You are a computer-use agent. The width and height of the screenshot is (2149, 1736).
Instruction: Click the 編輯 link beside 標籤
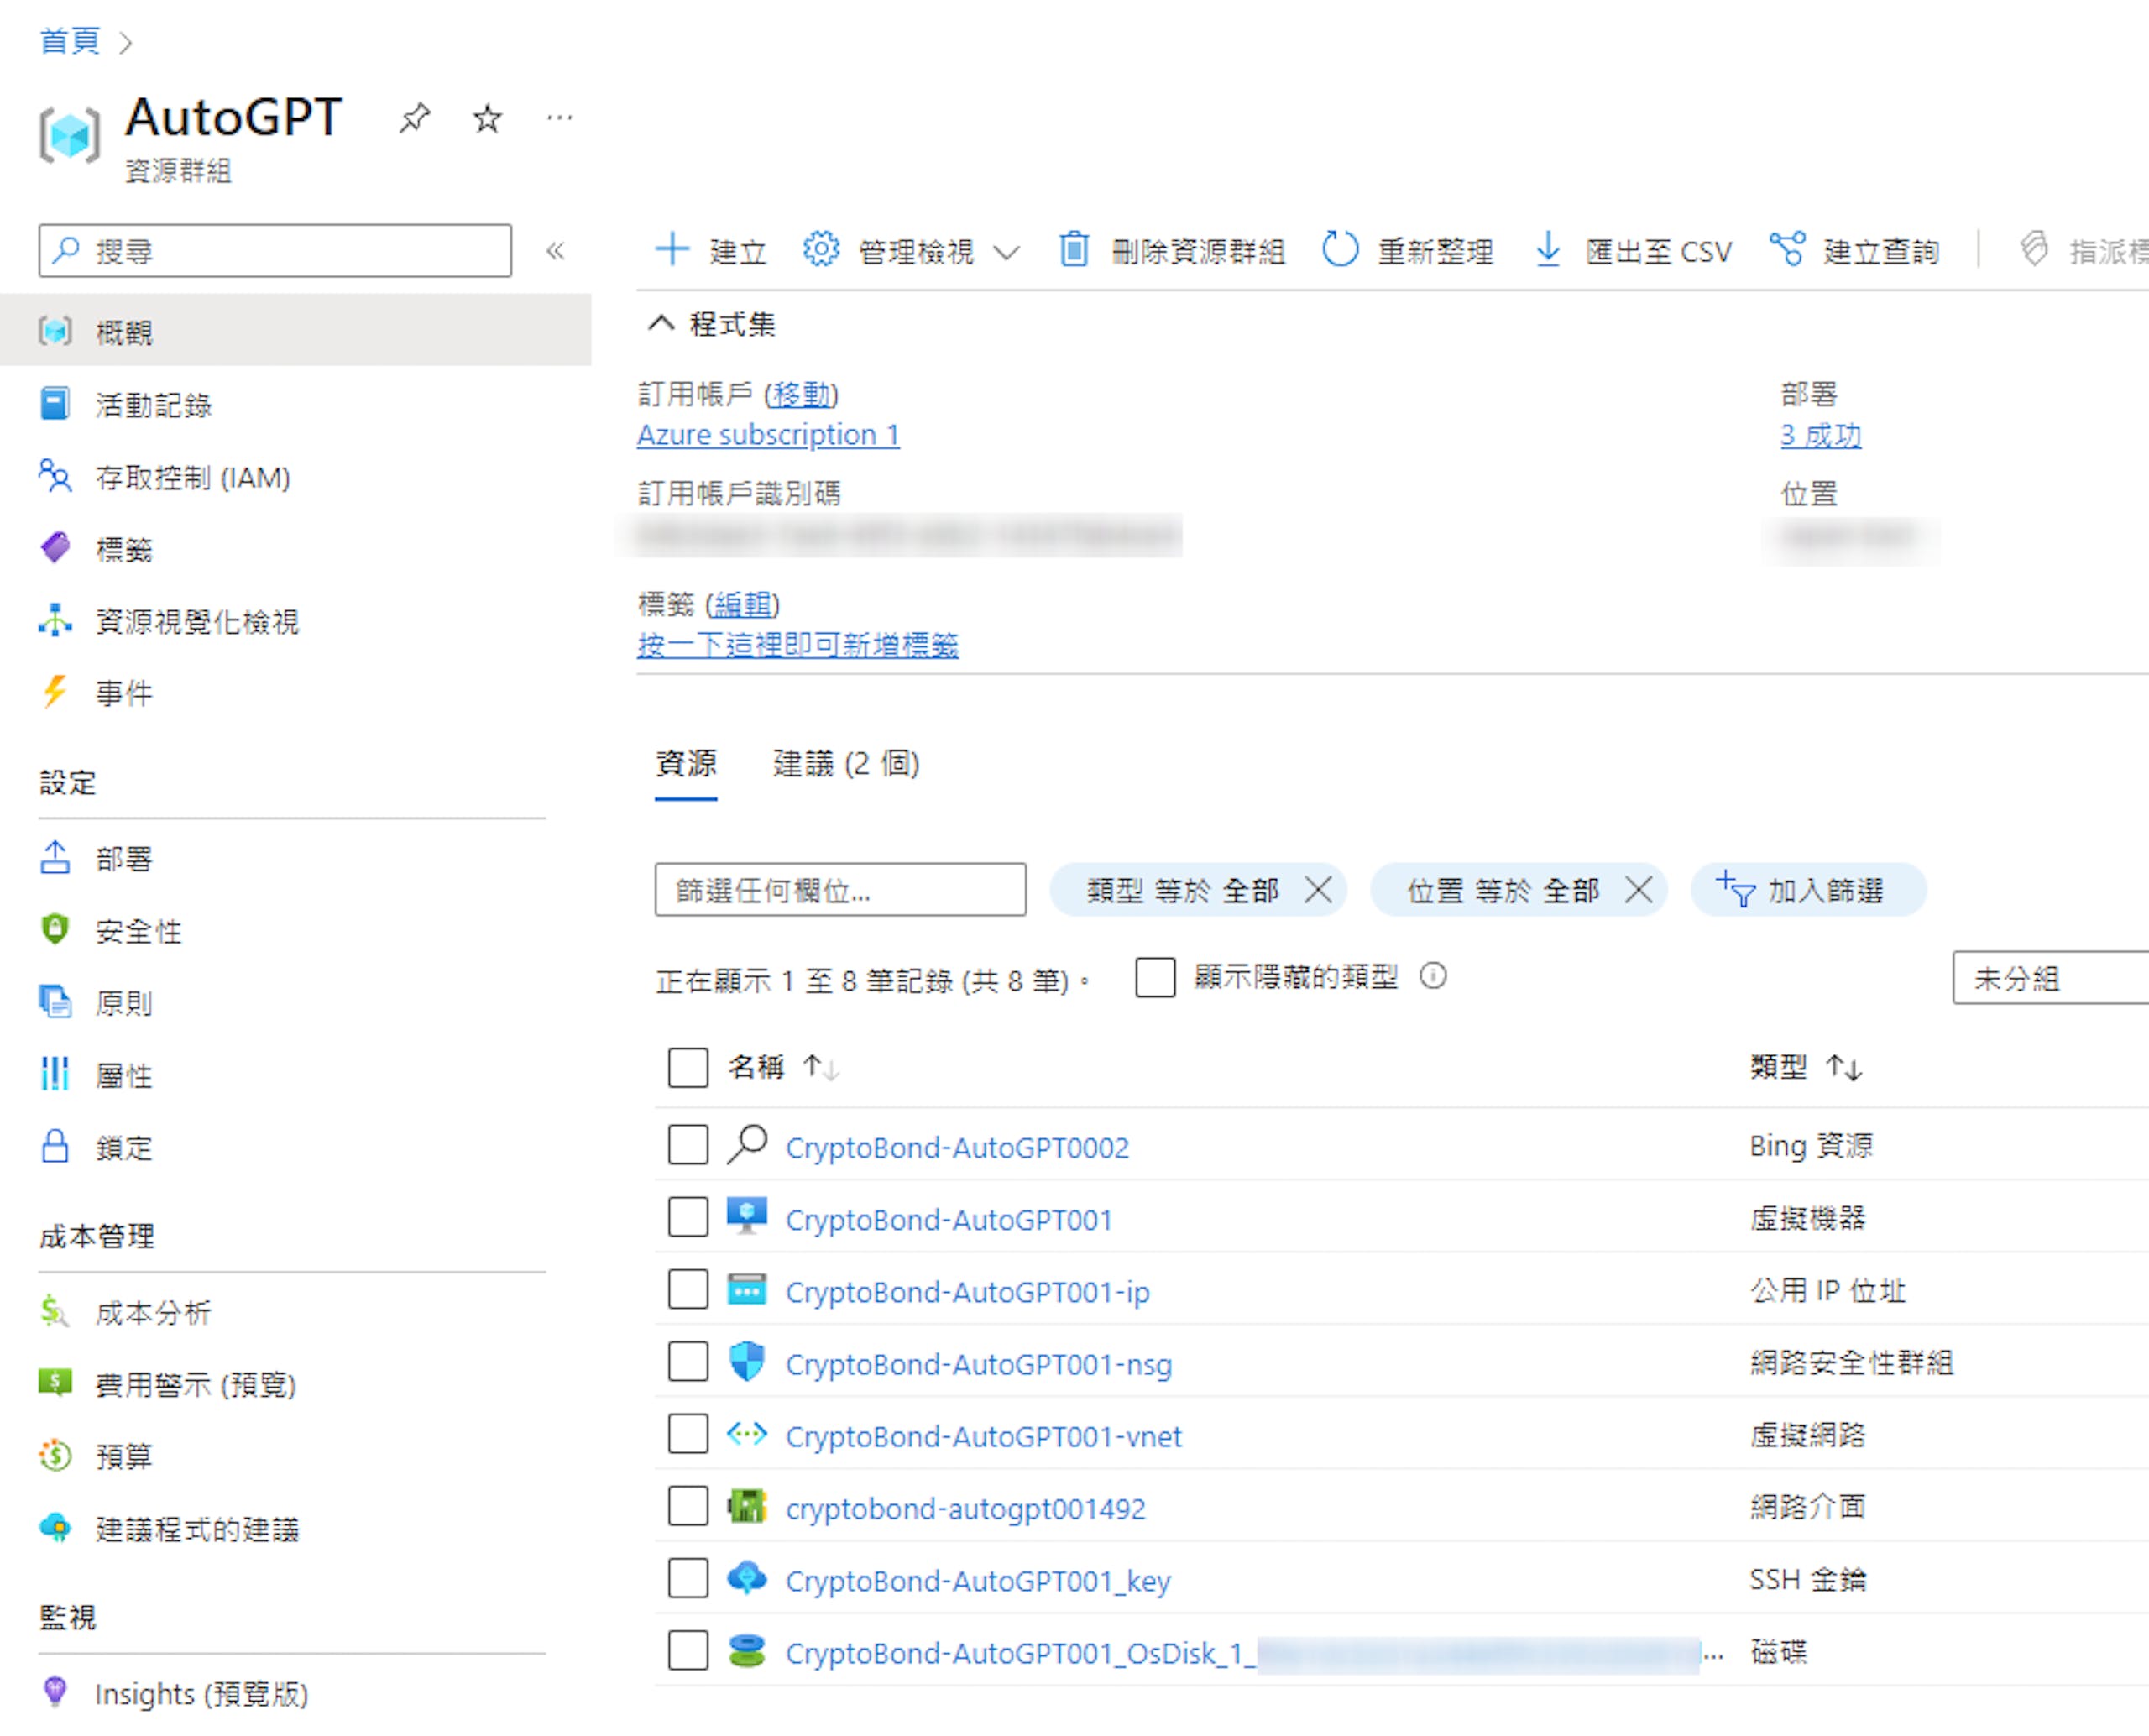click(x=742, y=604)
